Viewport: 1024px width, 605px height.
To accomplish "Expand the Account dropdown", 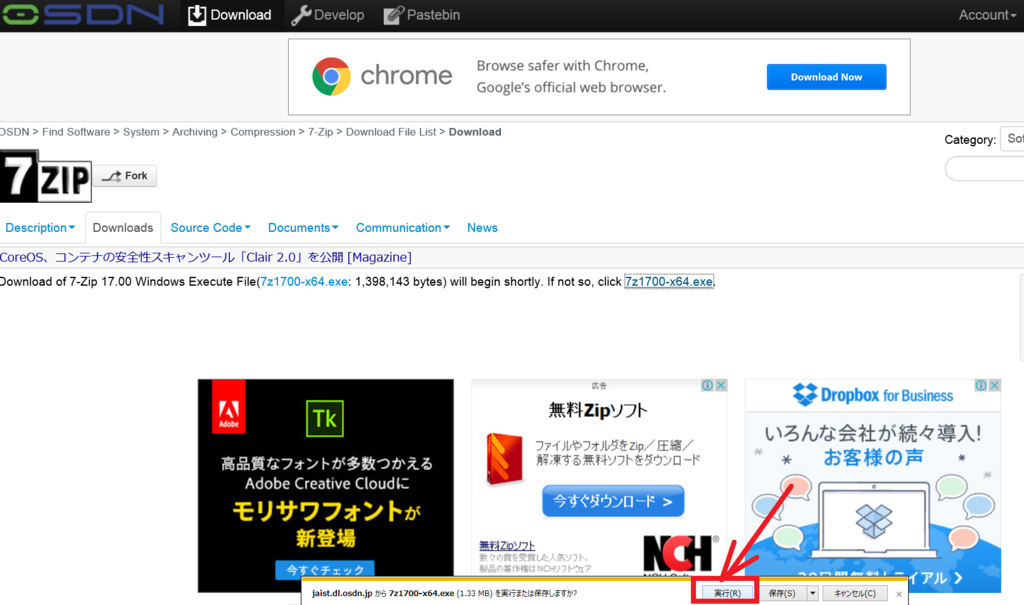I will pos(987,15).
